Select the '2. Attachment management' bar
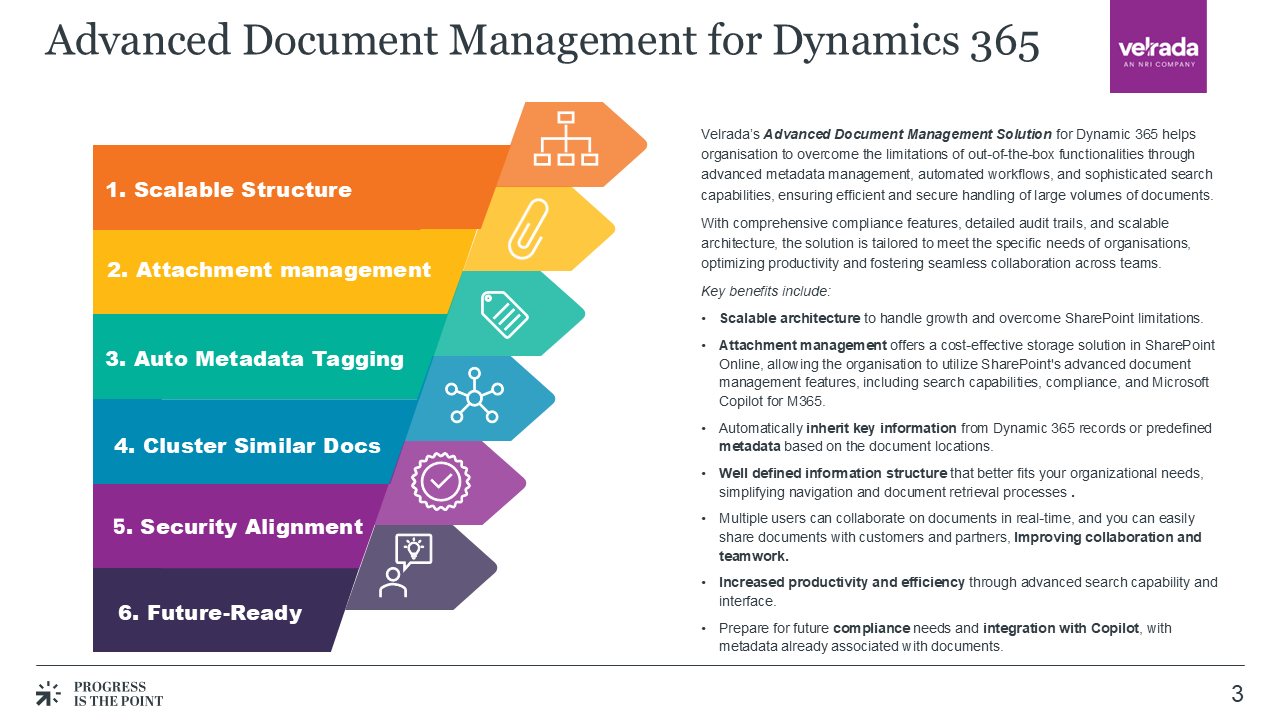 283,271
